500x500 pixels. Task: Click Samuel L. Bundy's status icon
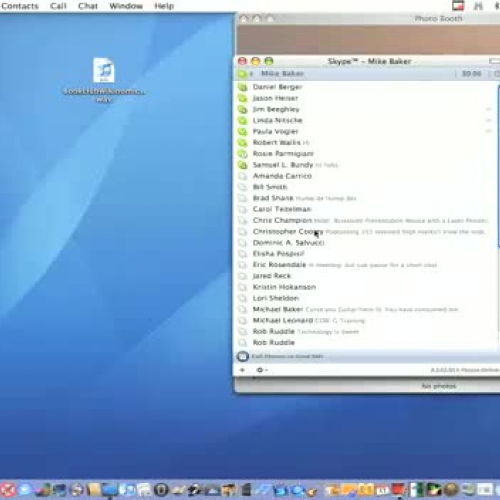pos(243,165)
